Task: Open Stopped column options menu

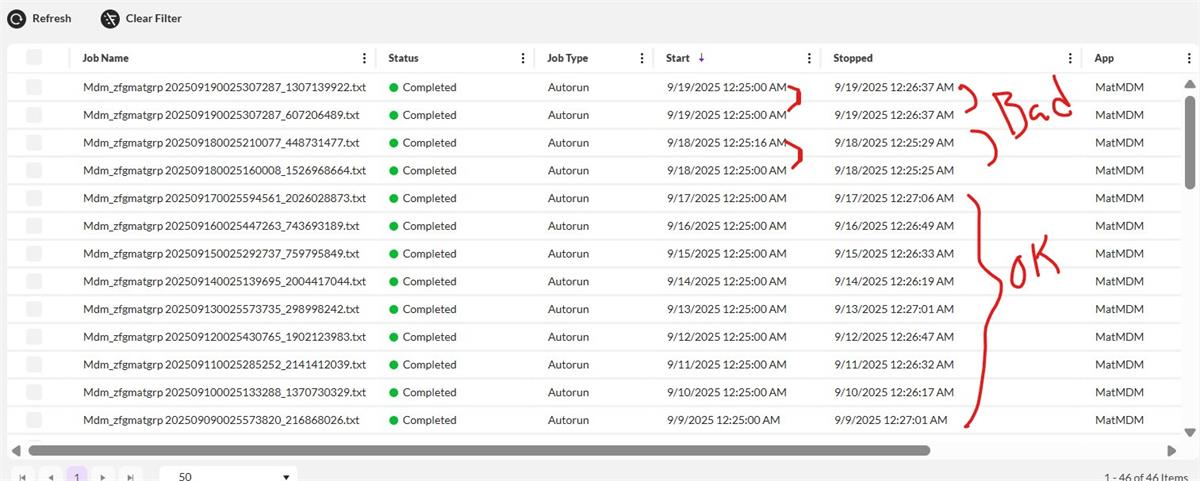Action: click(1071, 58)
